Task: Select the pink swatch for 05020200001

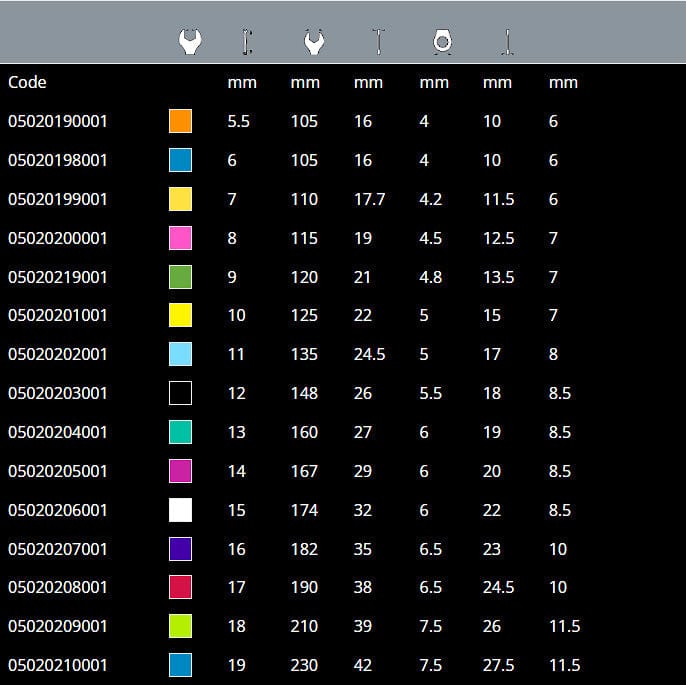Action: tap(180, 238)
